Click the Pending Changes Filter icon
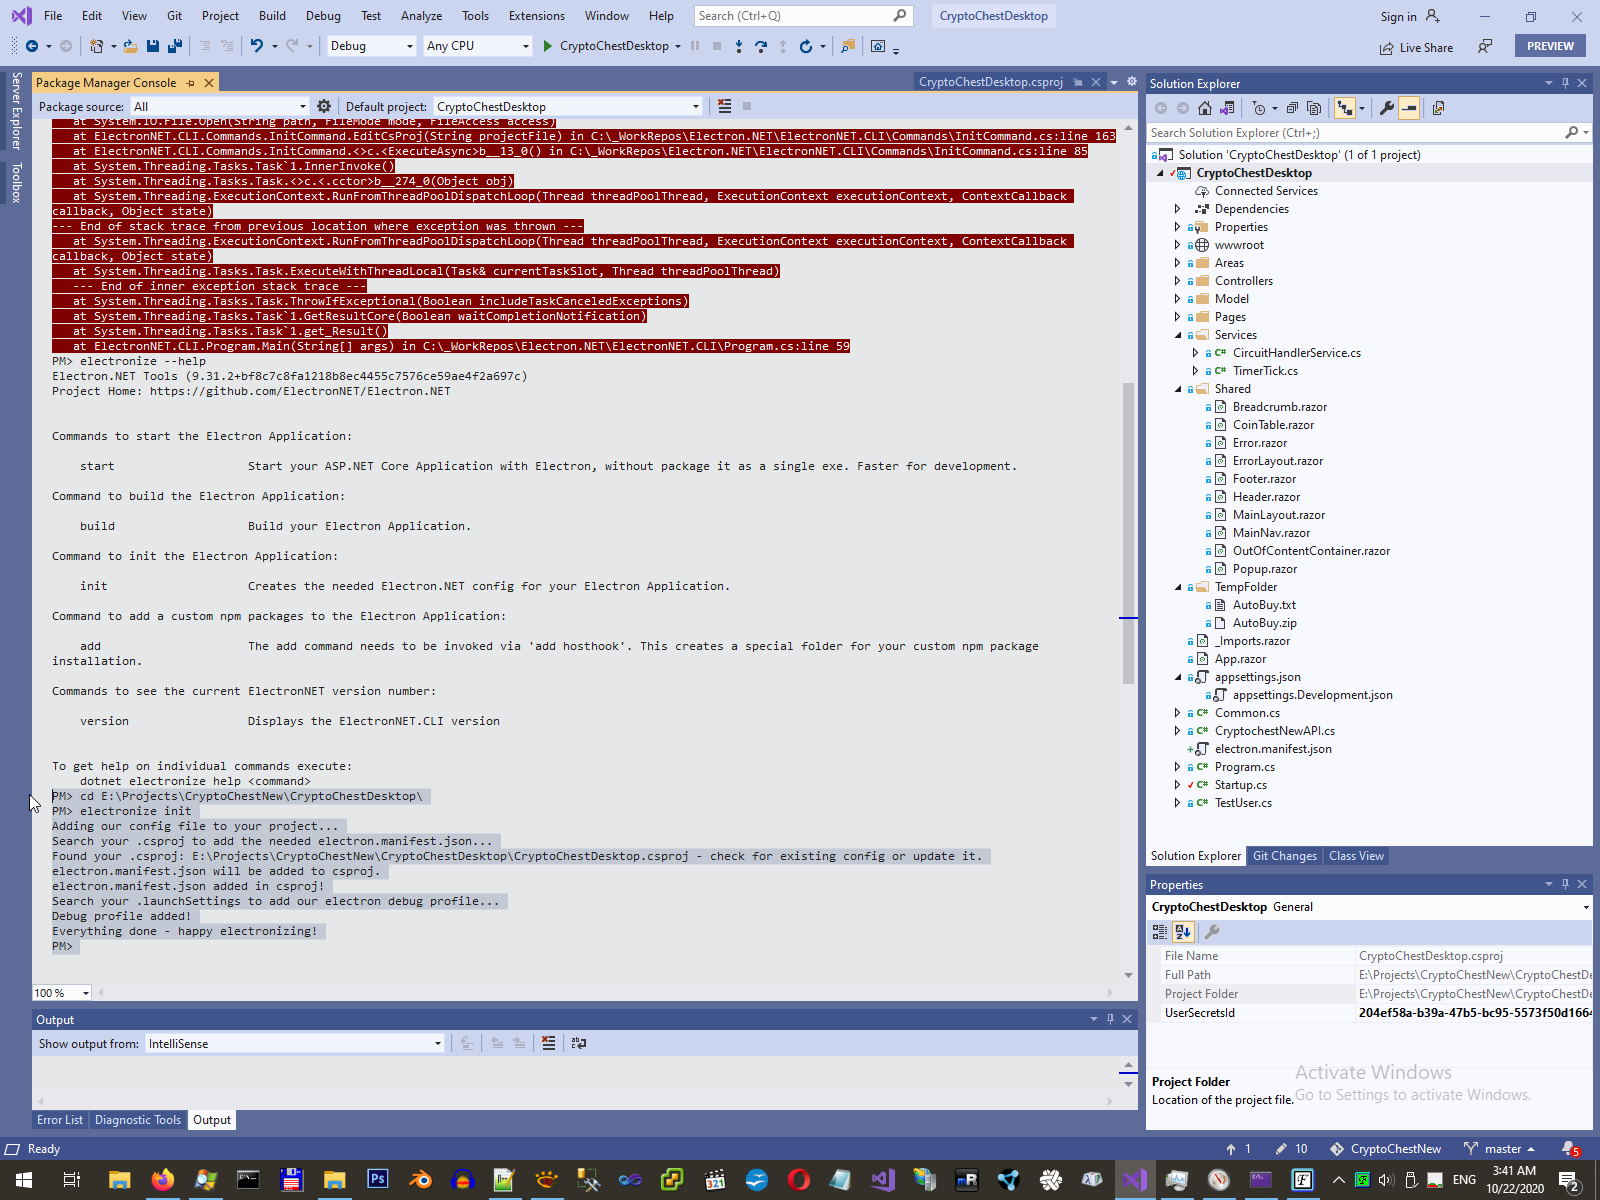1600x1200 pixels. coord(1260,108)
